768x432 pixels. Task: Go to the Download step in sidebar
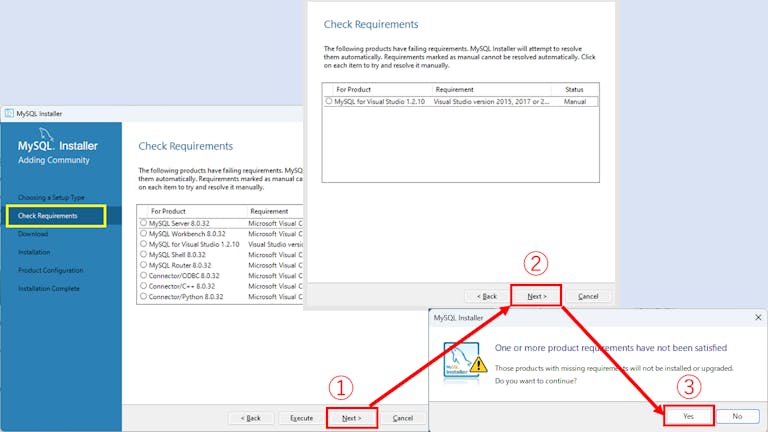pyautogui.click(x=33, y=234)
